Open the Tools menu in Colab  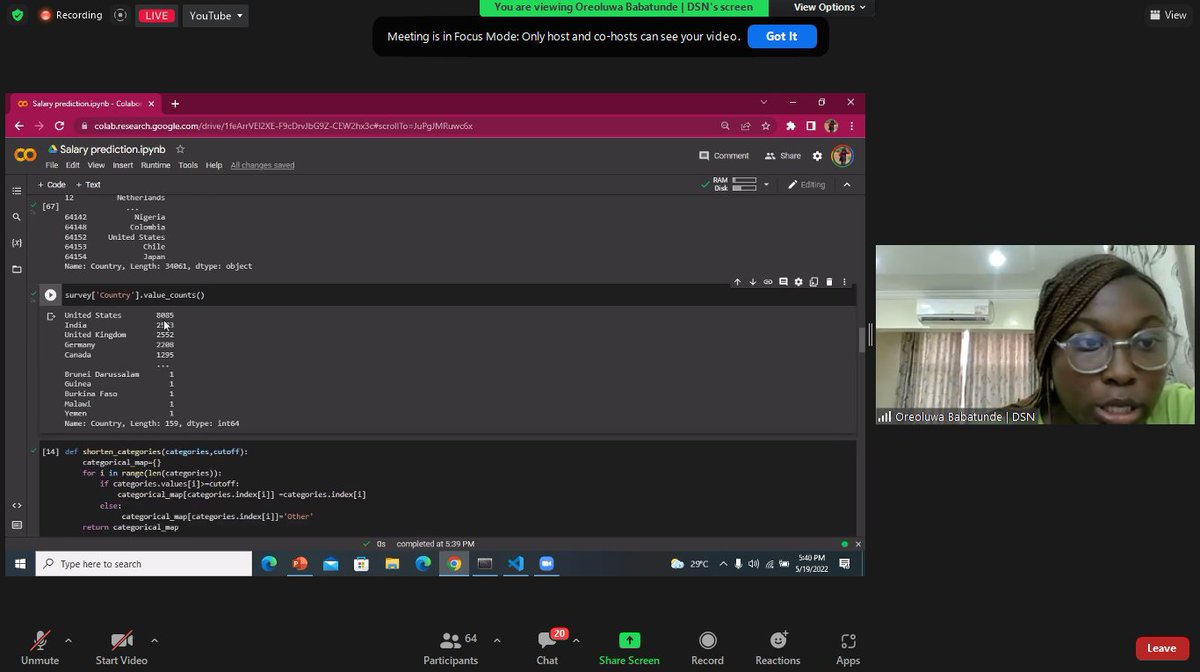188,165
